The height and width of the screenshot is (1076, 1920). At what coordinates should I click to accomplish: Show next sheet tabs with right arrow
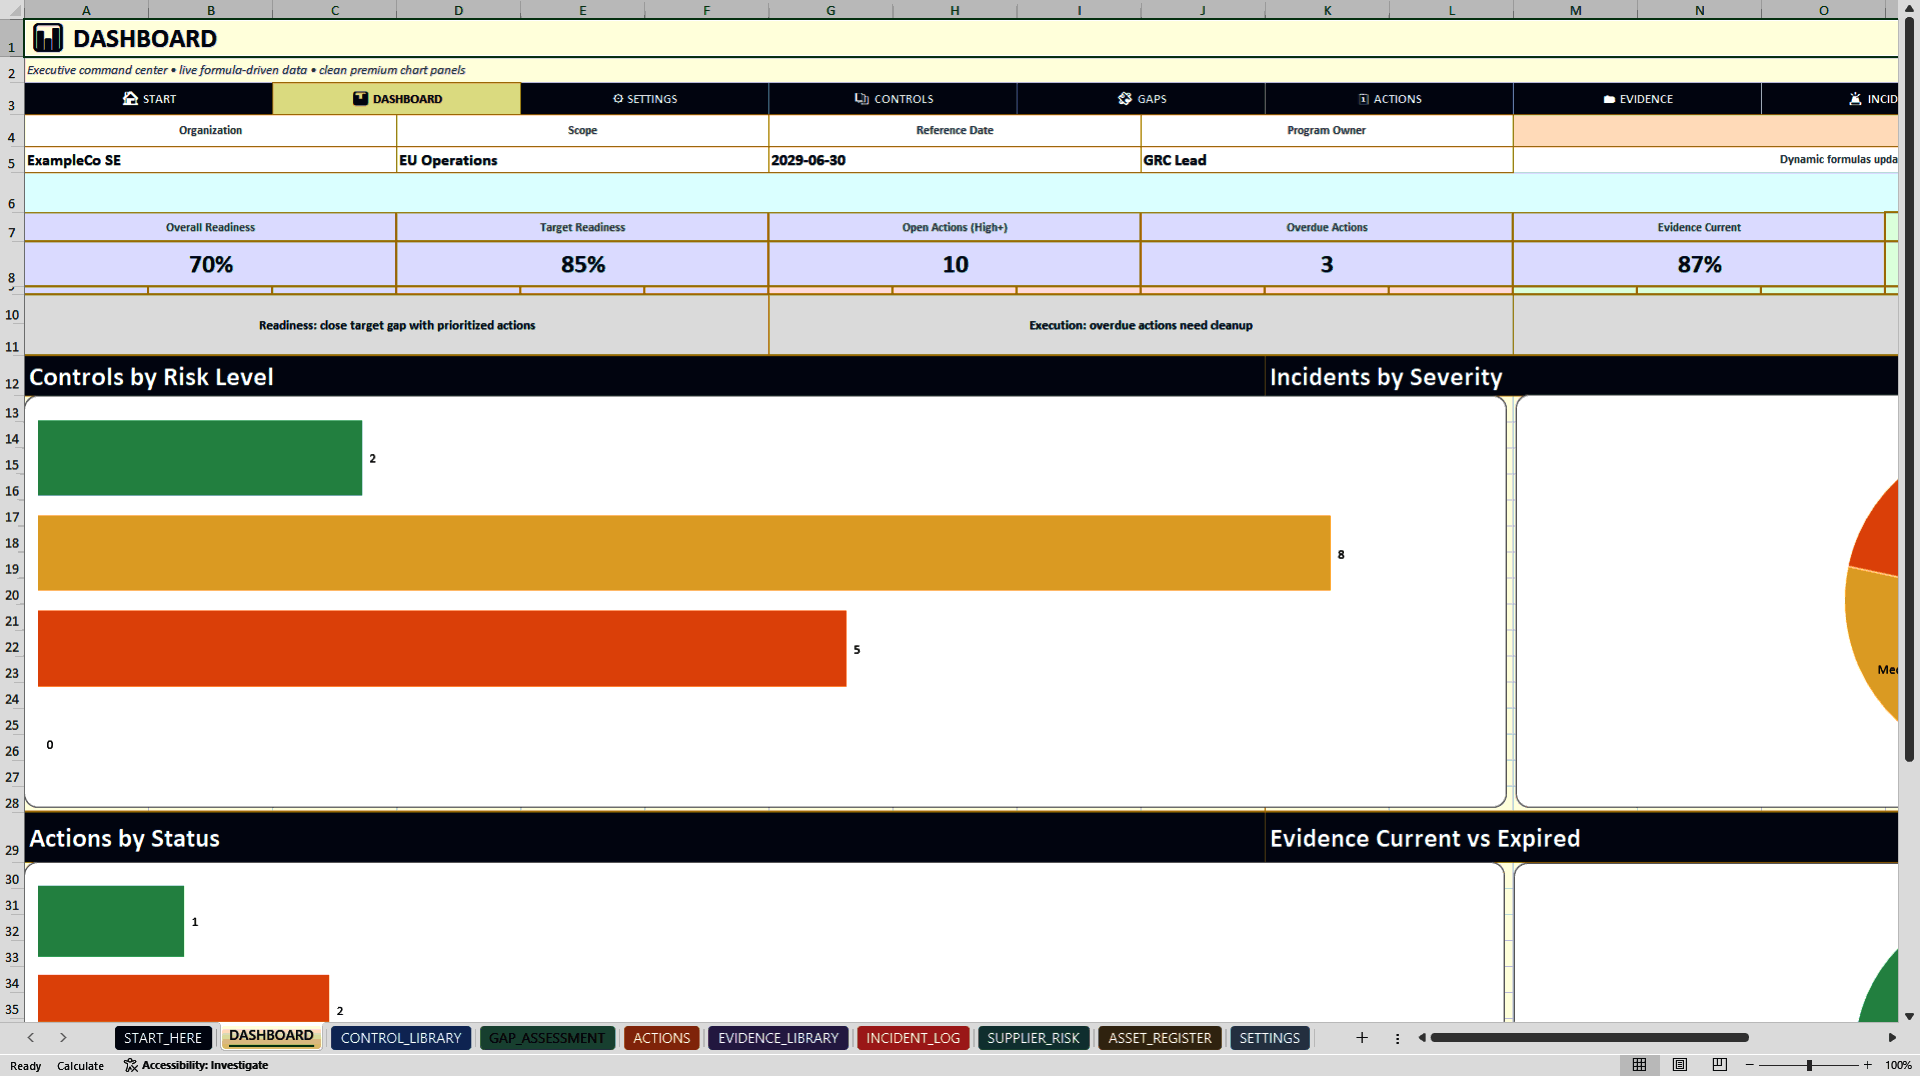click(x=63, y=1038)
